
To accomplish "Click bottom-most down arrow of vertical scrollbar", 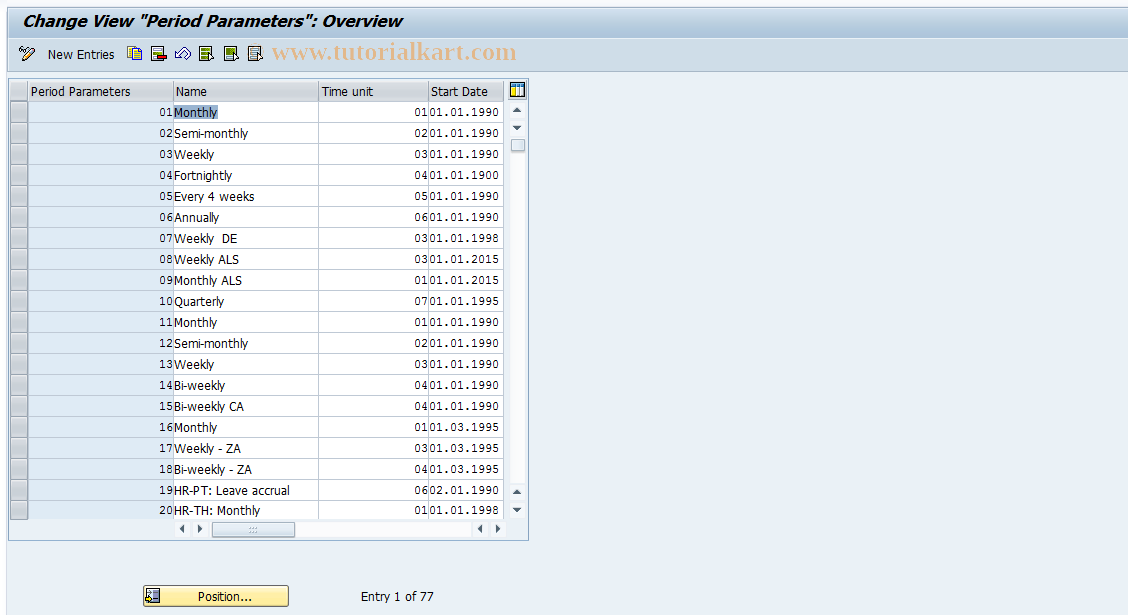I will point(517,510).
